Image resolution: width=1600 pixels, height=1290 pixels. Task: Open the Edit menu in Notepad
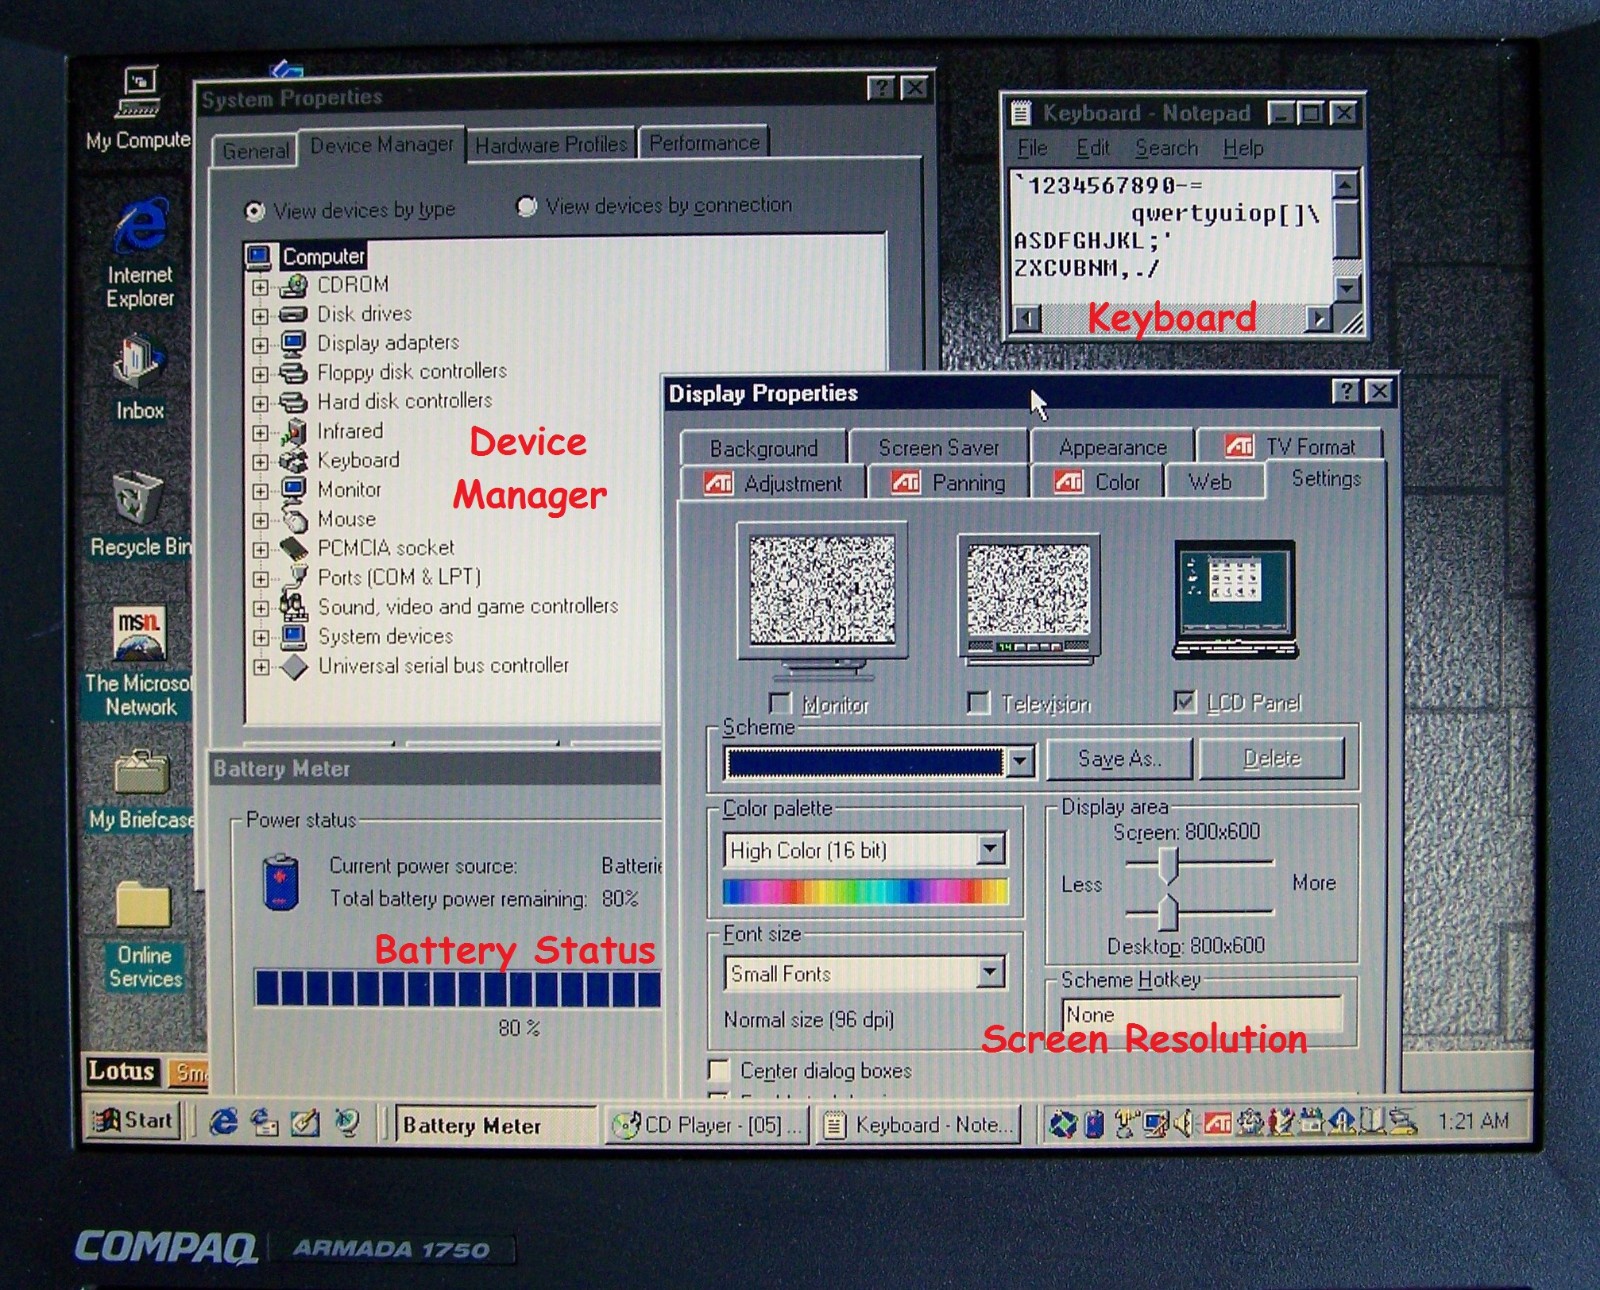pyautogui.click(x=1092, y=148)
